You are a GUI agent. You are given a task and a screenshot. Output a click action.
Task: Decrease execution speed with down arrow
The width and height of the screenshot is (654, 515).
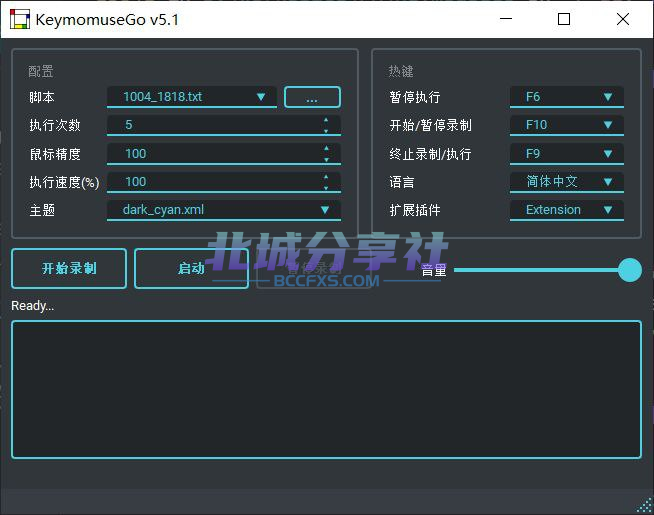326,188
